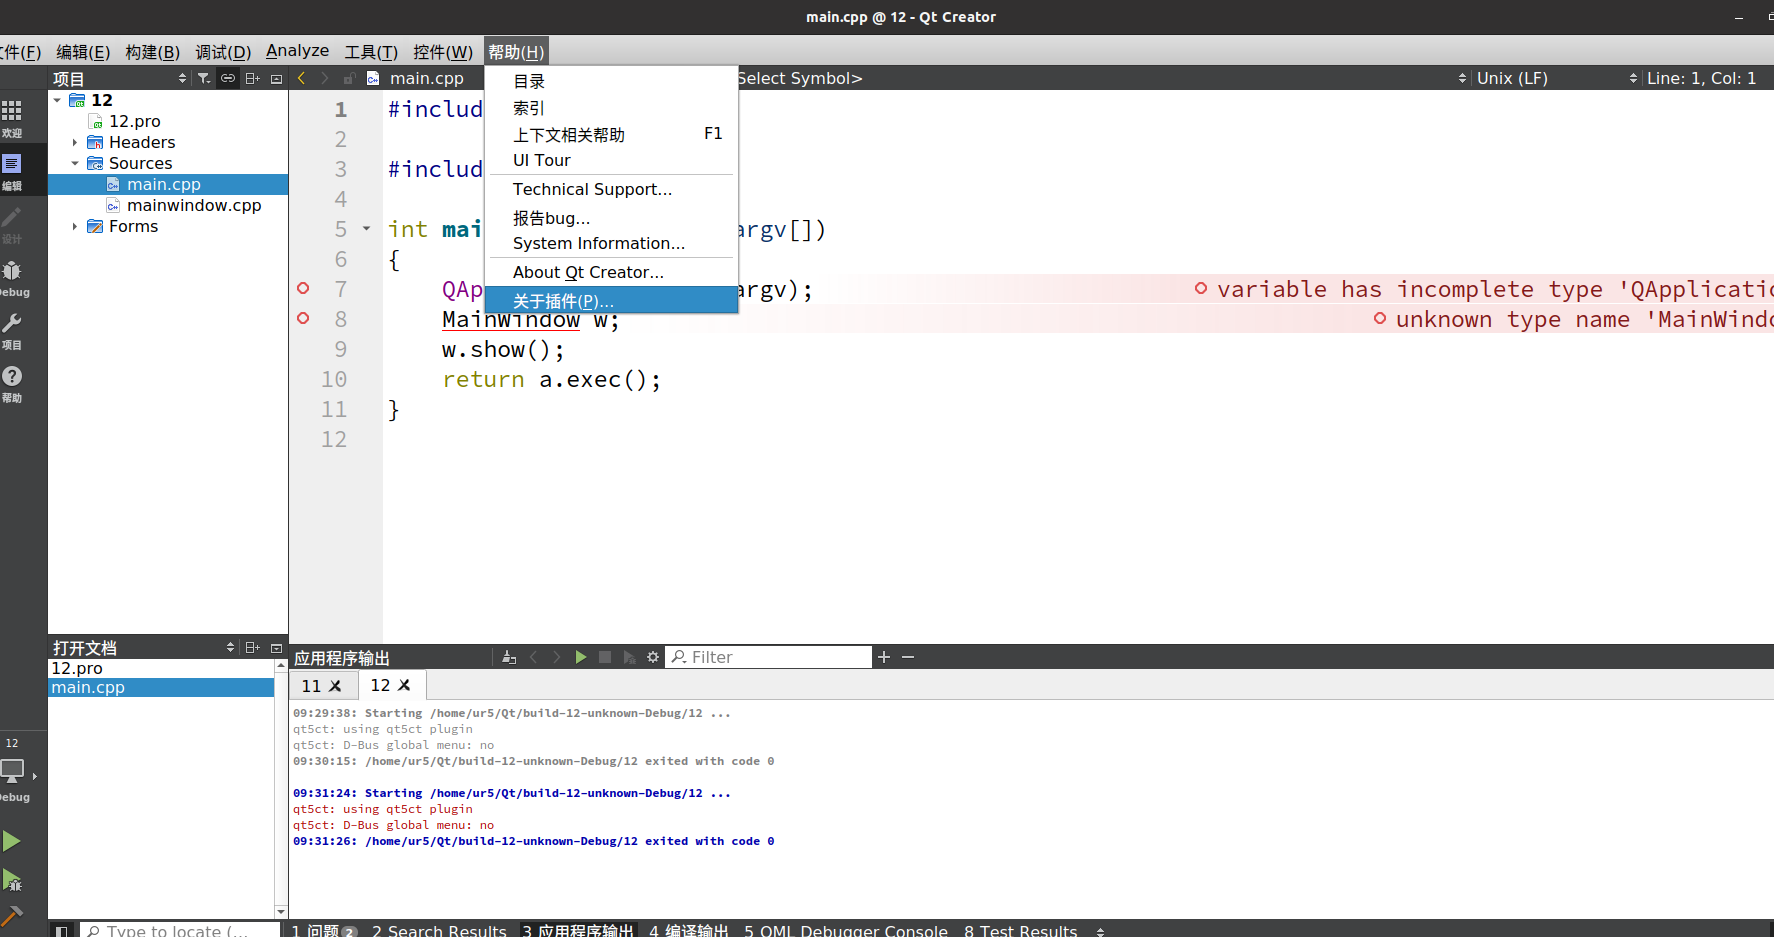Viewport: 1774px width, 937px height.
Task: Open the Unix (LF) line ending dropdown
Action: 1557,78
